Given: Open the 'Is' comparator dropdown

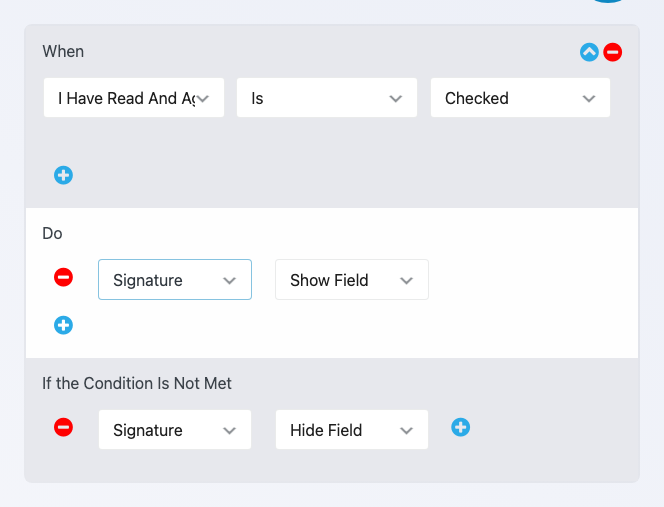Looking at the screenshot, I should click(x=327, y=98).
